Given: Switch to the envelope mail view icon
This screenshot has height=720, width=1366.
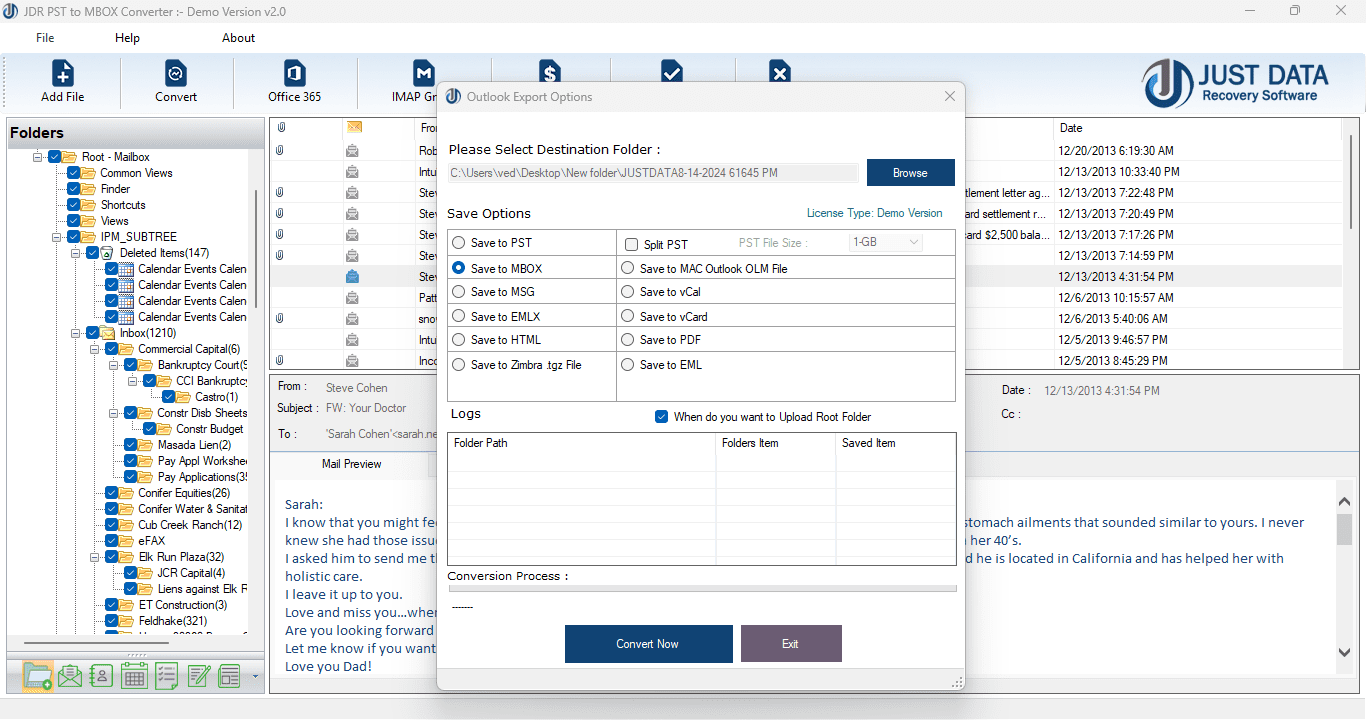Looking at the screenshot, I should tap(69, 676).
